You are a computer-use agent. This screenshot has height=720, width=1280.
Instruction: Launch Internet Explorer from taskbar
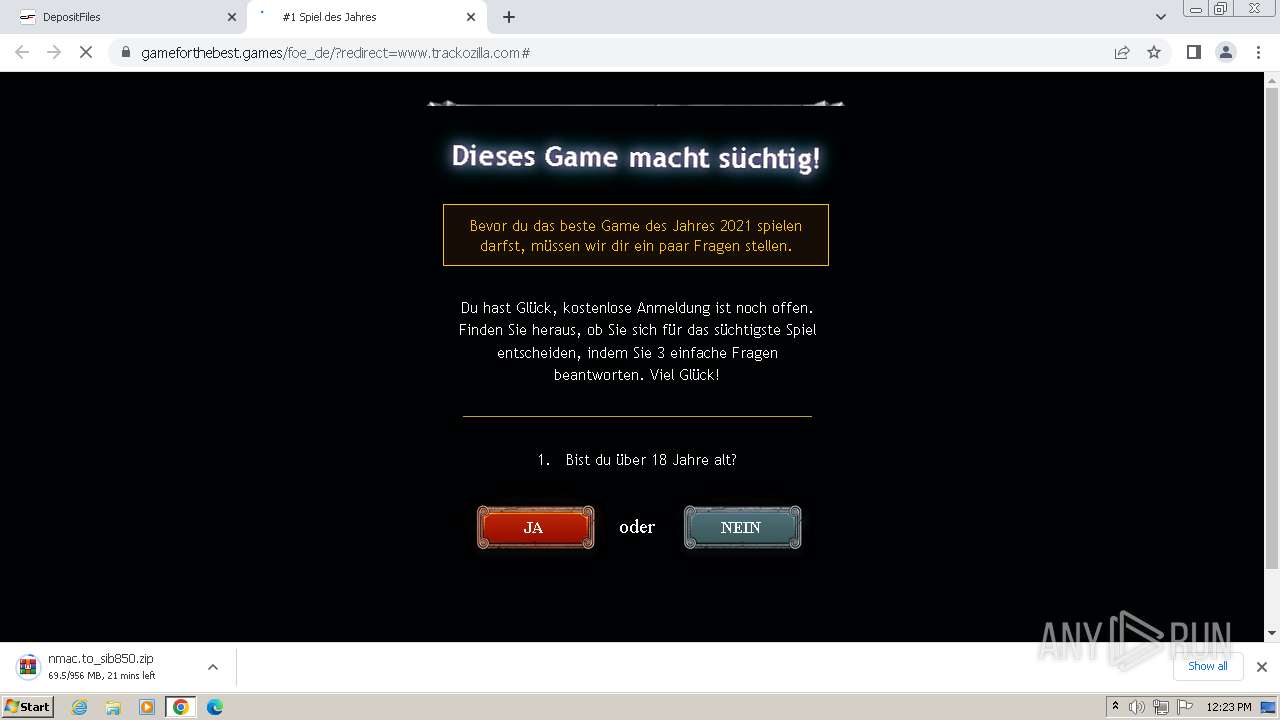click(80, 707)
